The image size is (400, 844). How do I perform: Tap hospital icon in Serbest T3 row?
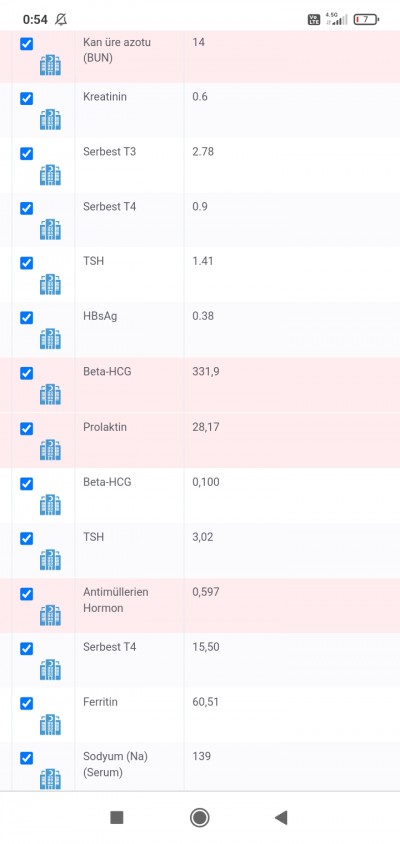[50, 175]
